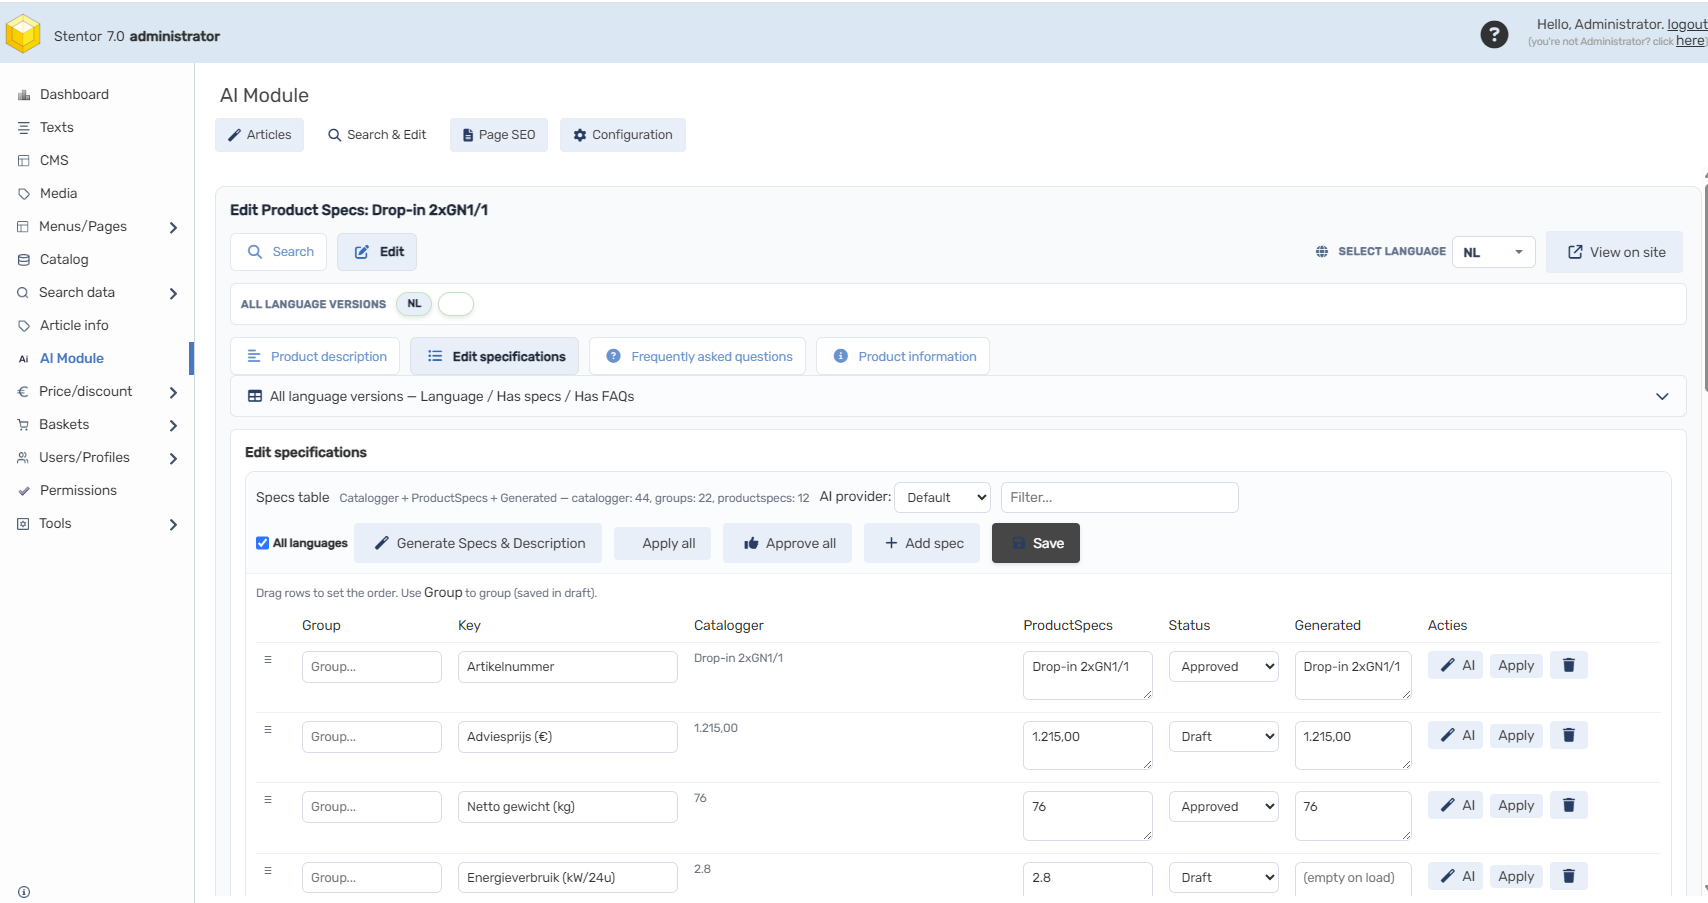This screenshot has width=1708, height=903.
Task: Open Media in the sidebar
Action: coord(58,194)
